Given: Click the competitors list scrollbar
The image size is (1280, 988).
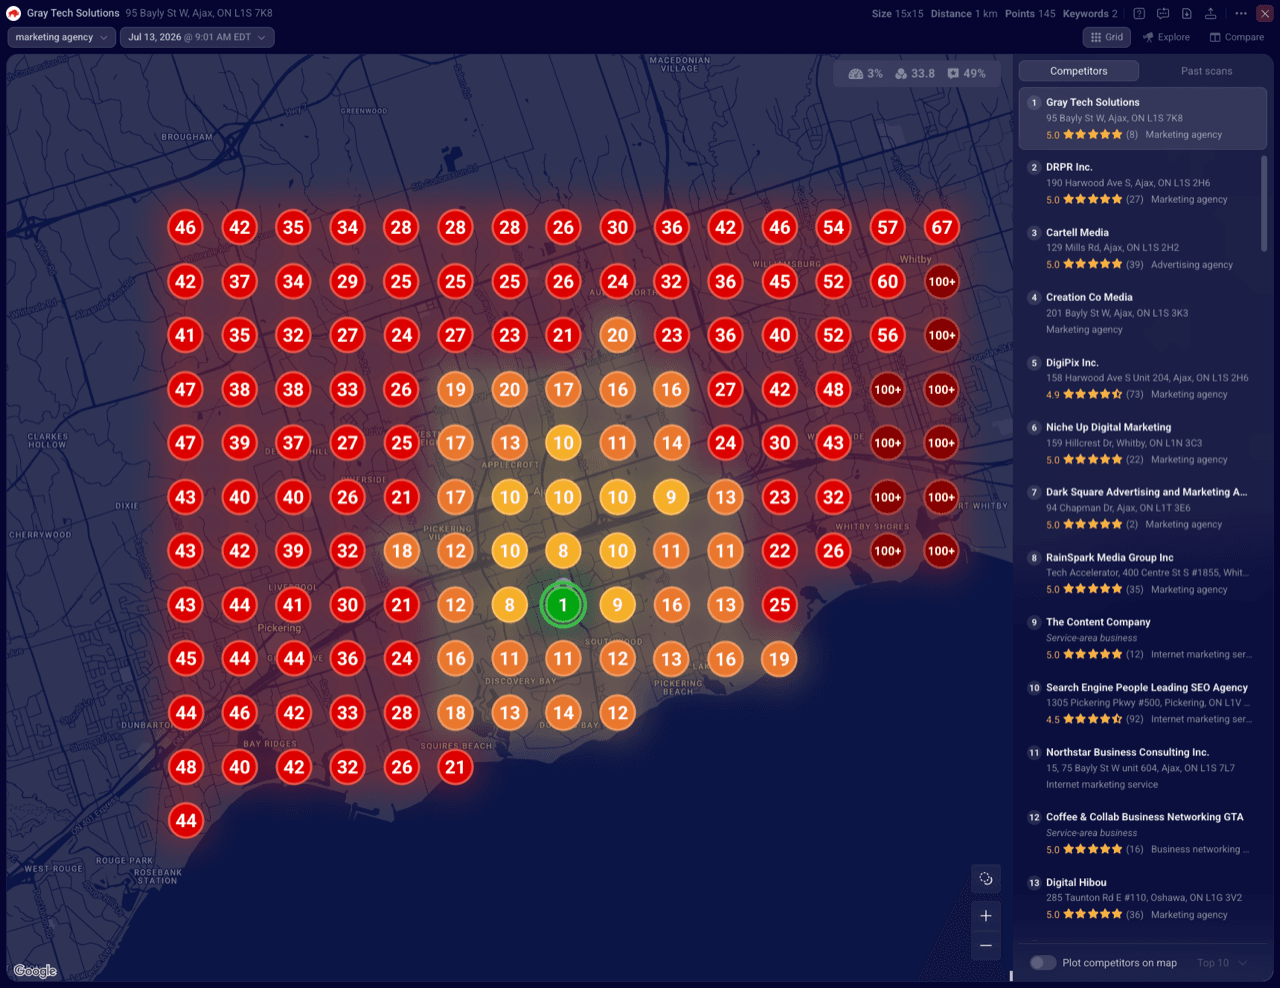Looking at the screenshot, I should tap(1264, 203).
